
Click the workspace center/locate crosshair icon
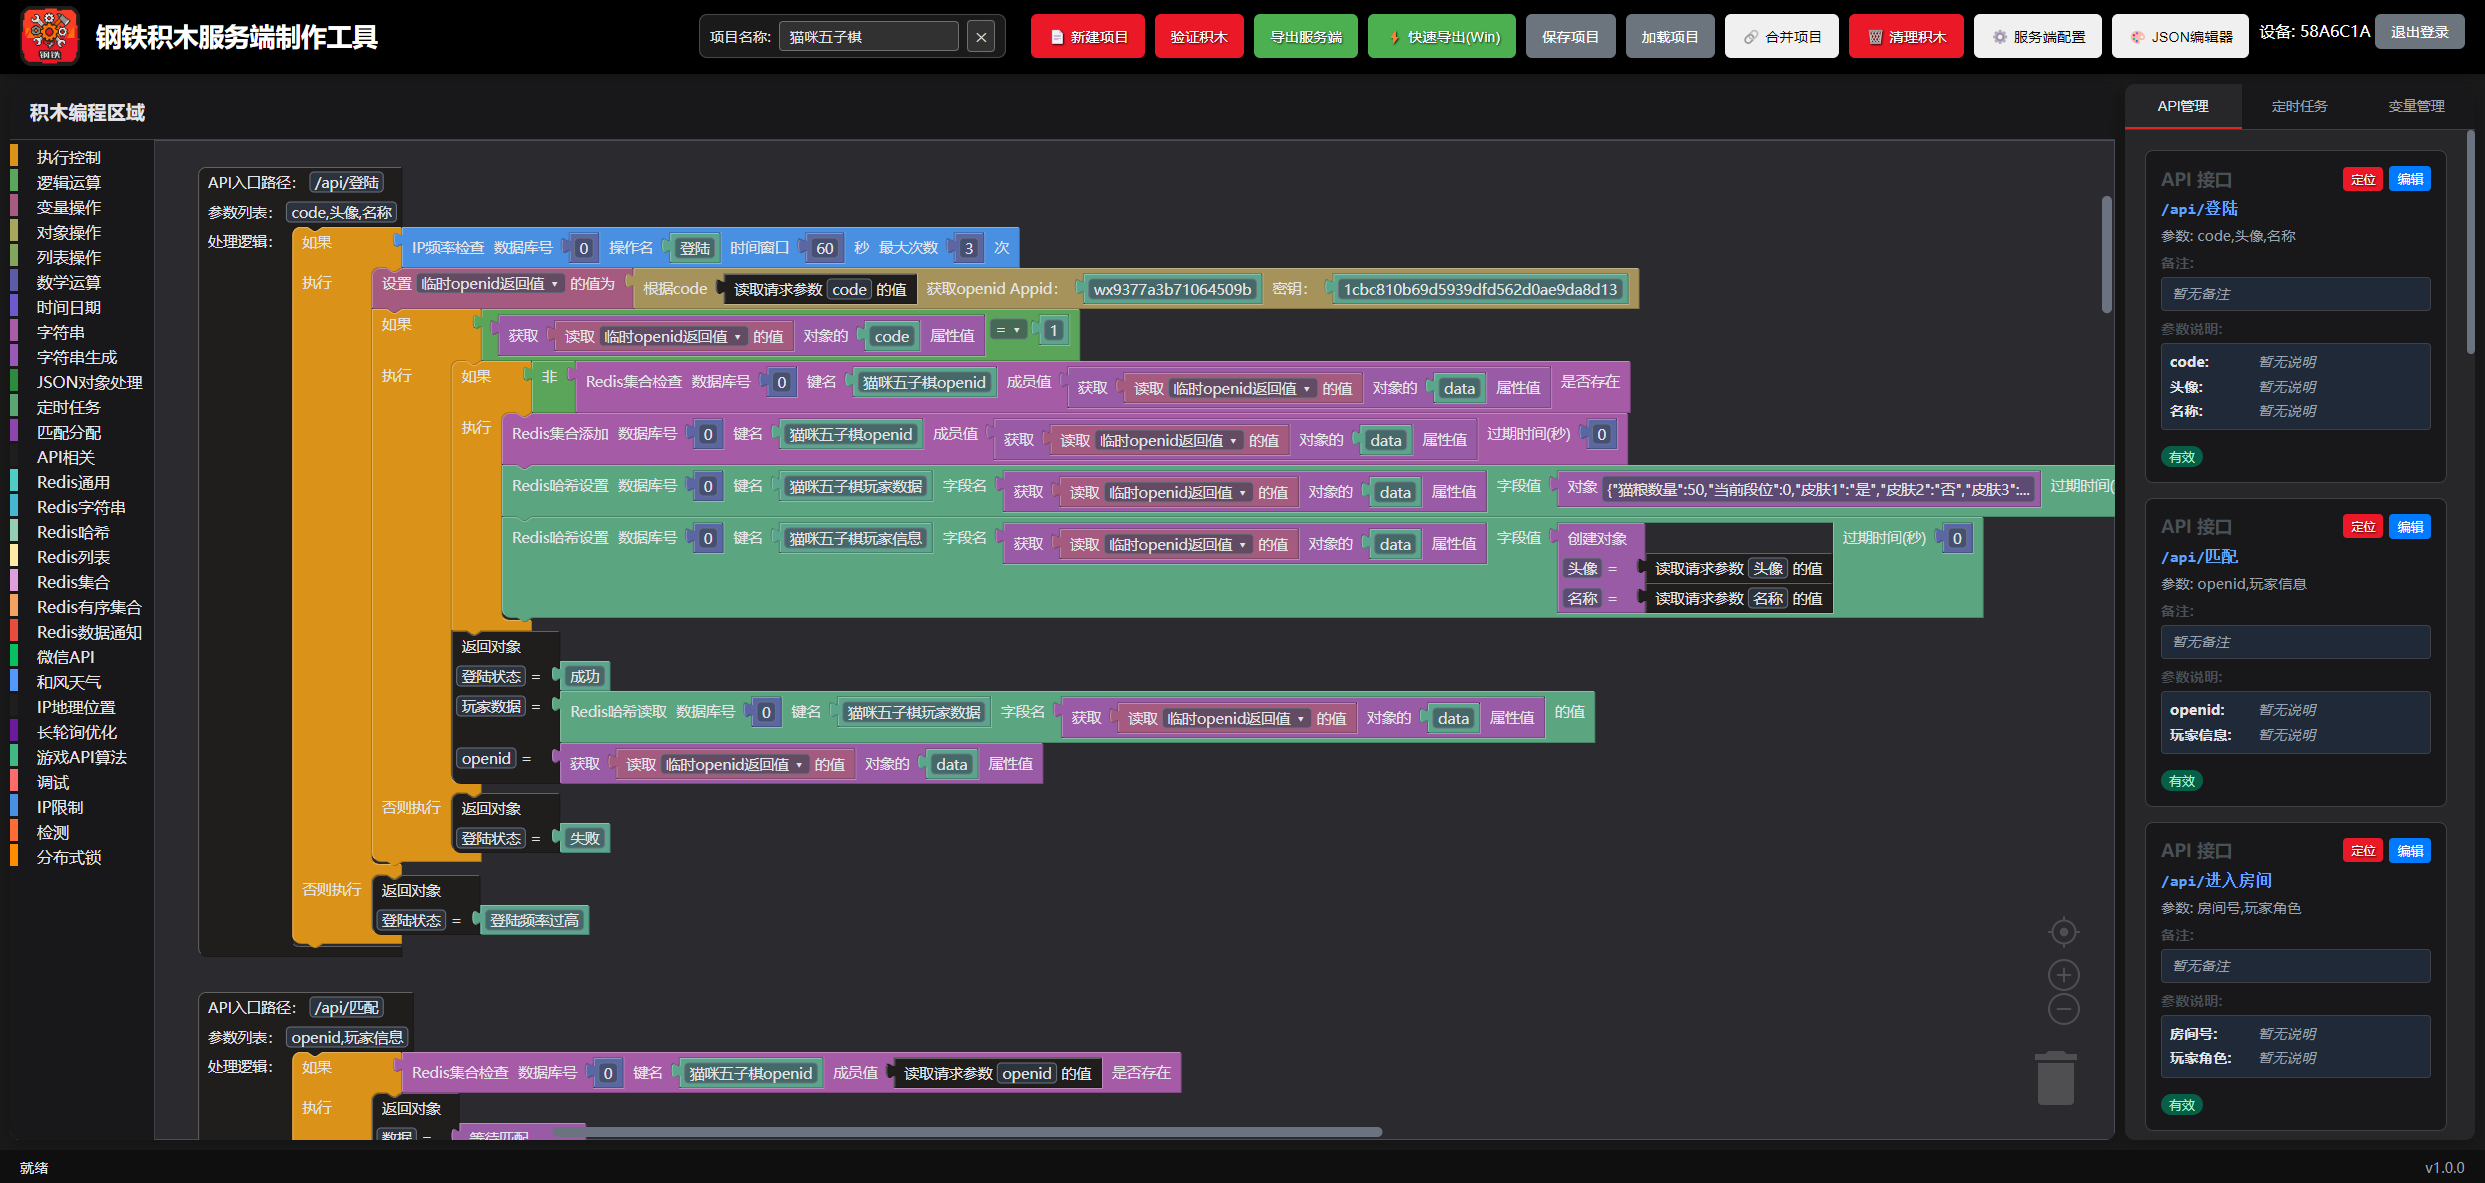pyautogui.click(x=2063, y=932)
